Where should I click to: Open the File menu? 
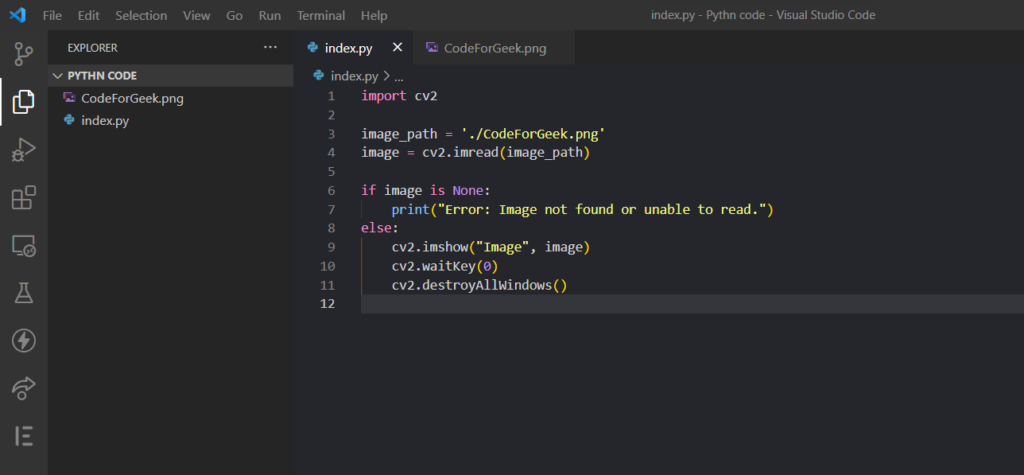tap(52, 16)
